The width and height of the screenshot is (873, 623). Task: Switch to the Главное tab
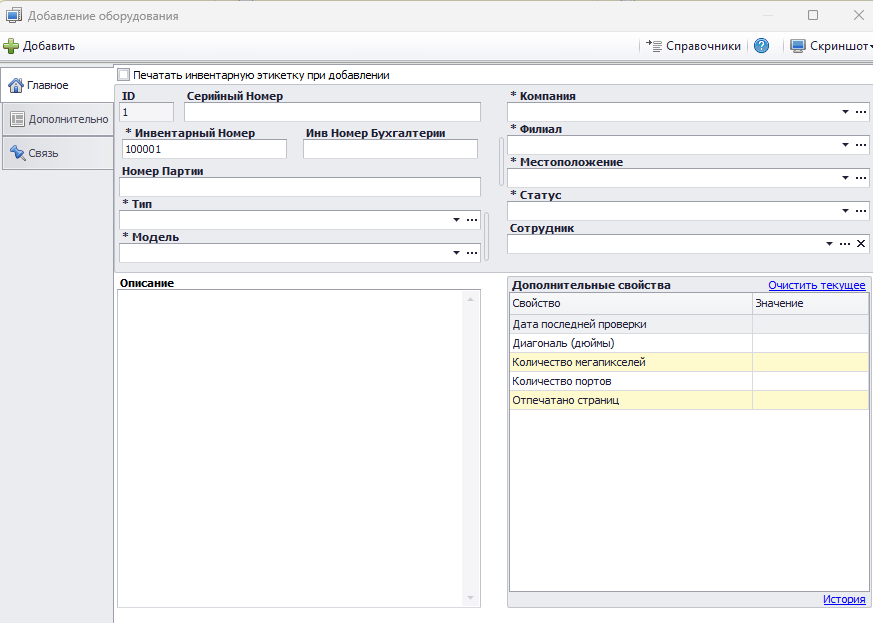tap(57, 85)
